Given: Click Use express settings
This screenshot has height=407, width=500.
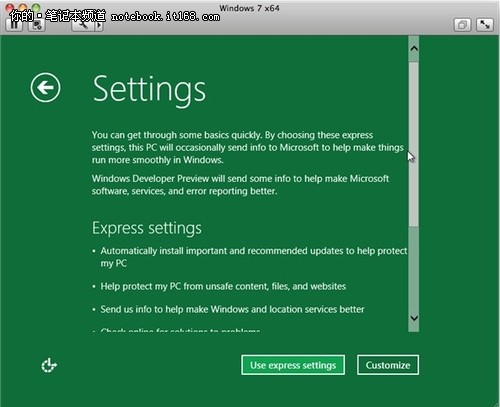Looking at the screenshot, I should coord(293,365).
